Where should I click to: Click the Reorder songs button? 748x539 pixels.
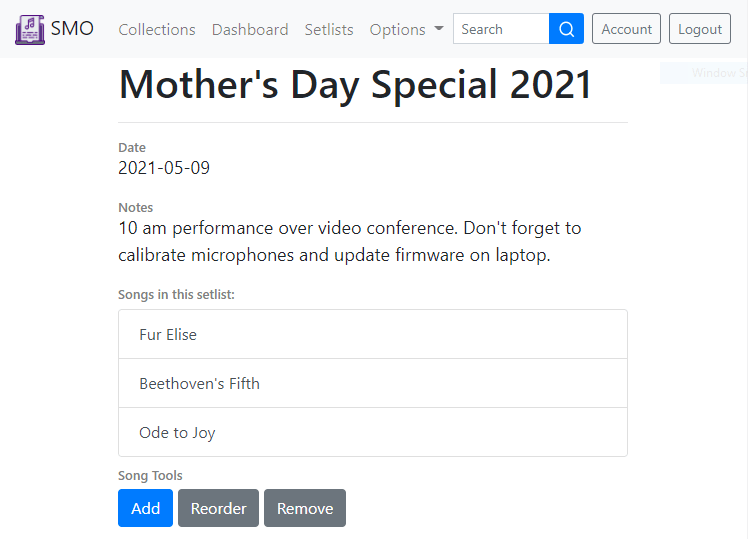[218, 508]
